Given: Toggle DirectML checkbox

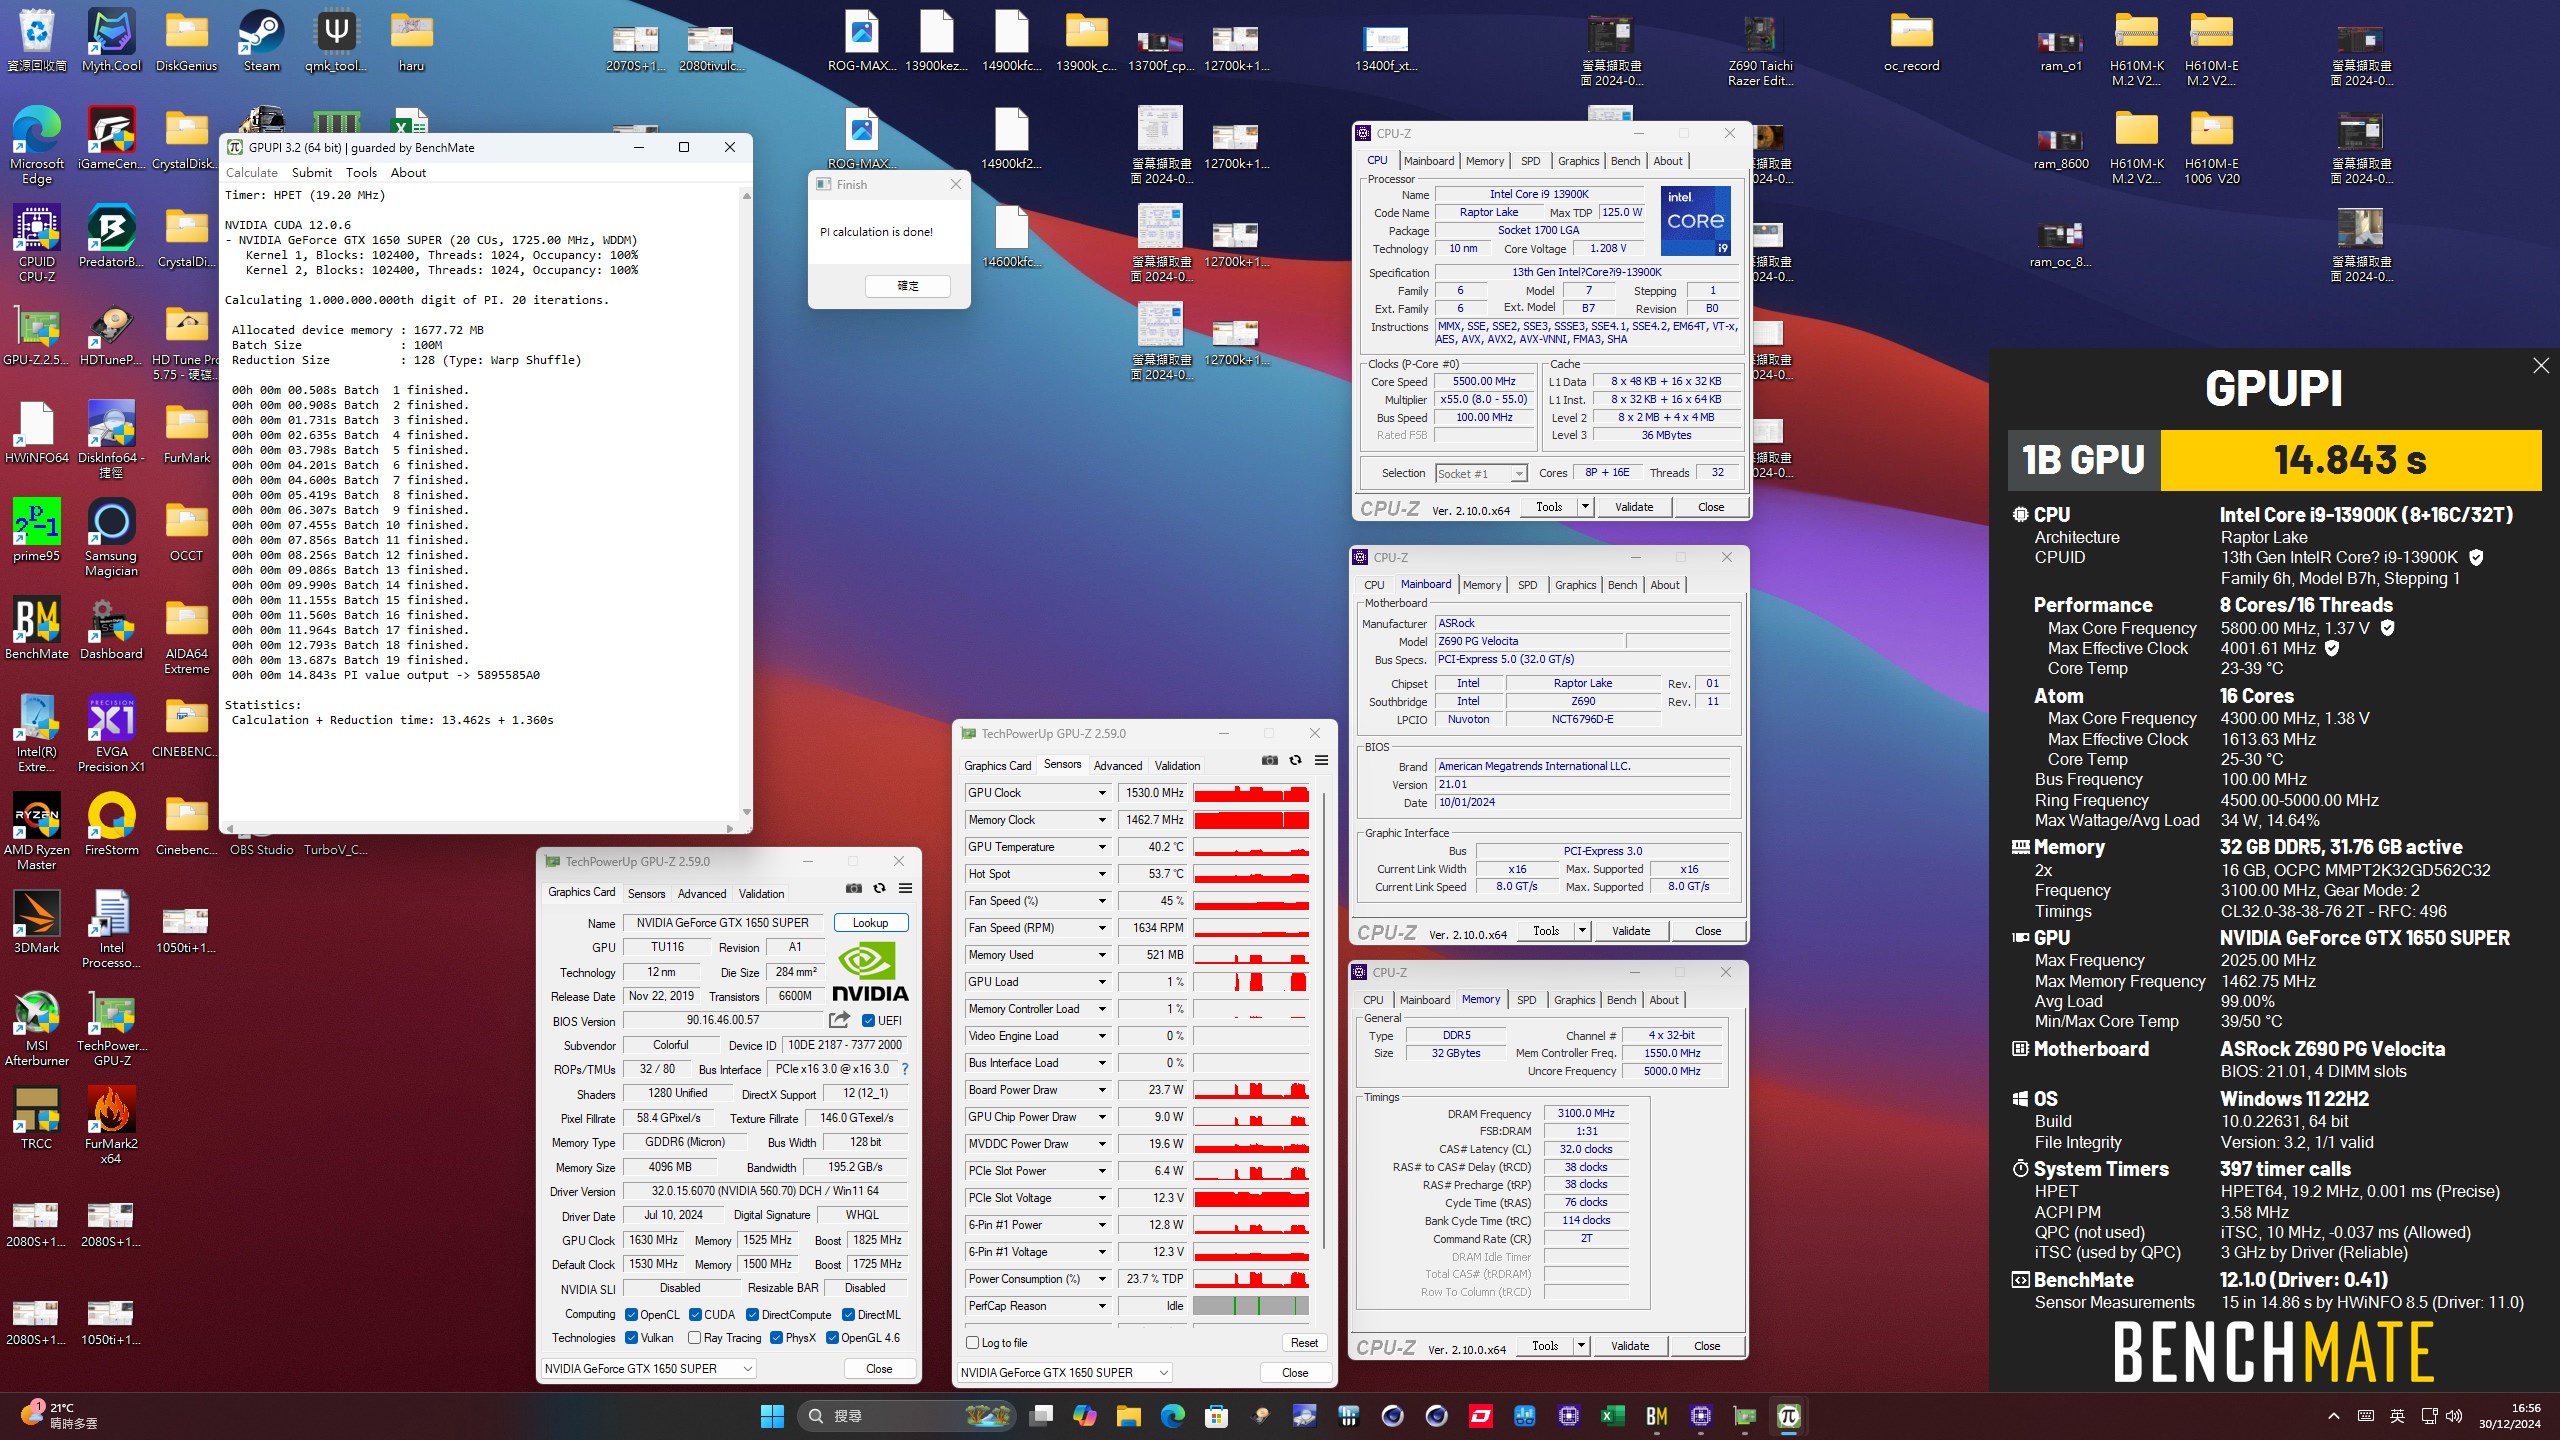Looking at the screenshot, I should tap(848, 1315).
